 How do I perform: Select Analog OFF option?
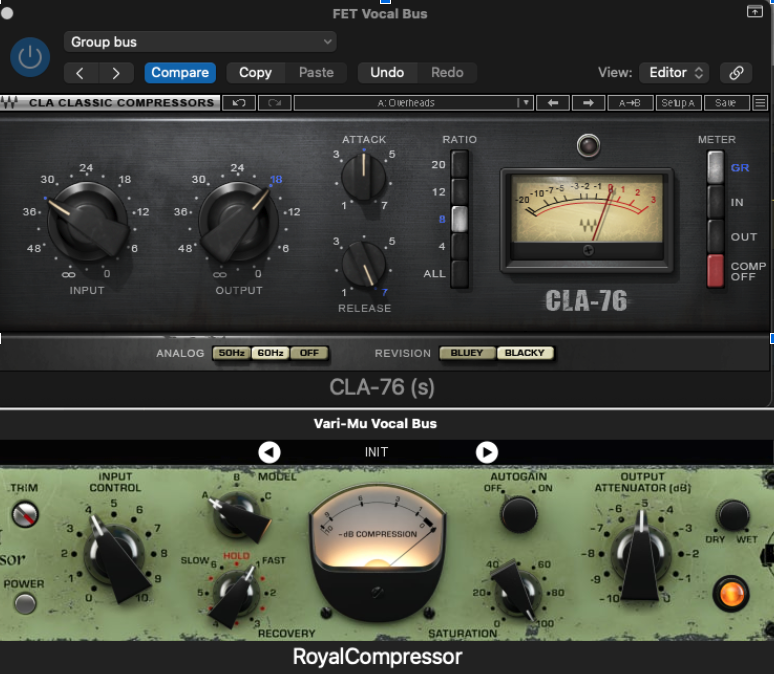click(x=309, y=353)
